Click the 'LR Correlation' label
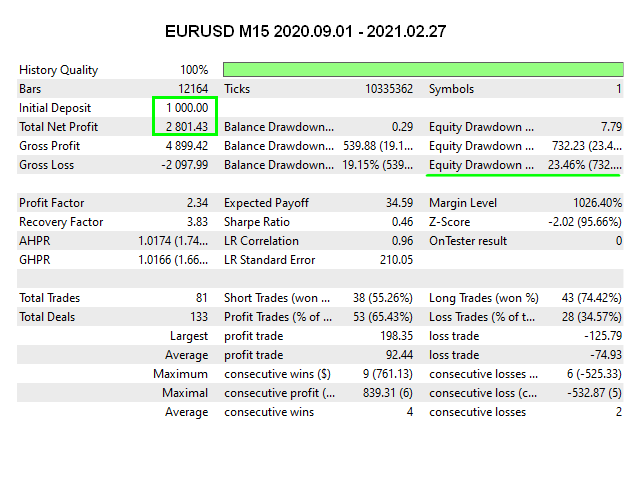 [261, 241]
